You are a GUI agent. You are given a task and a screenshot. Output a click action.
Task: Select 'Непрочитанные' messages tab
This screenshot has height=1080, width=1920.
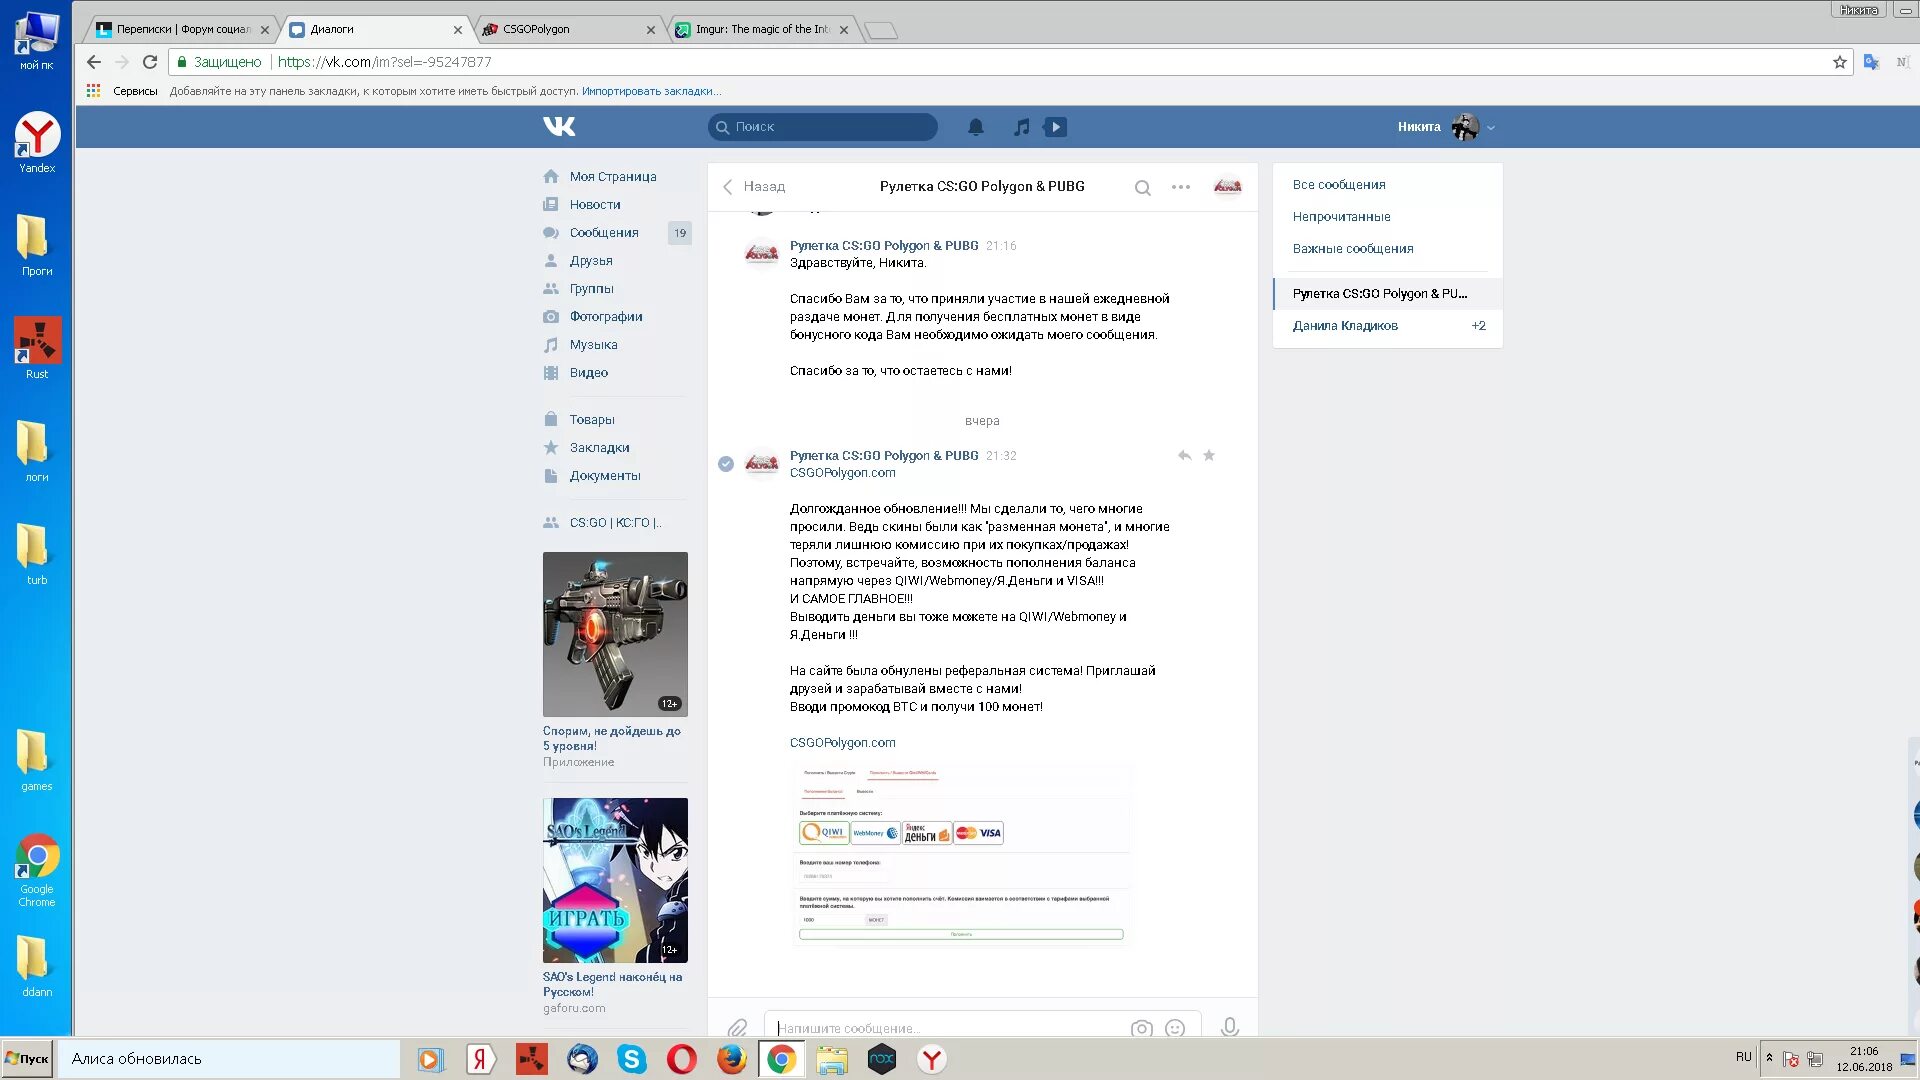[x=1341, y=216]
